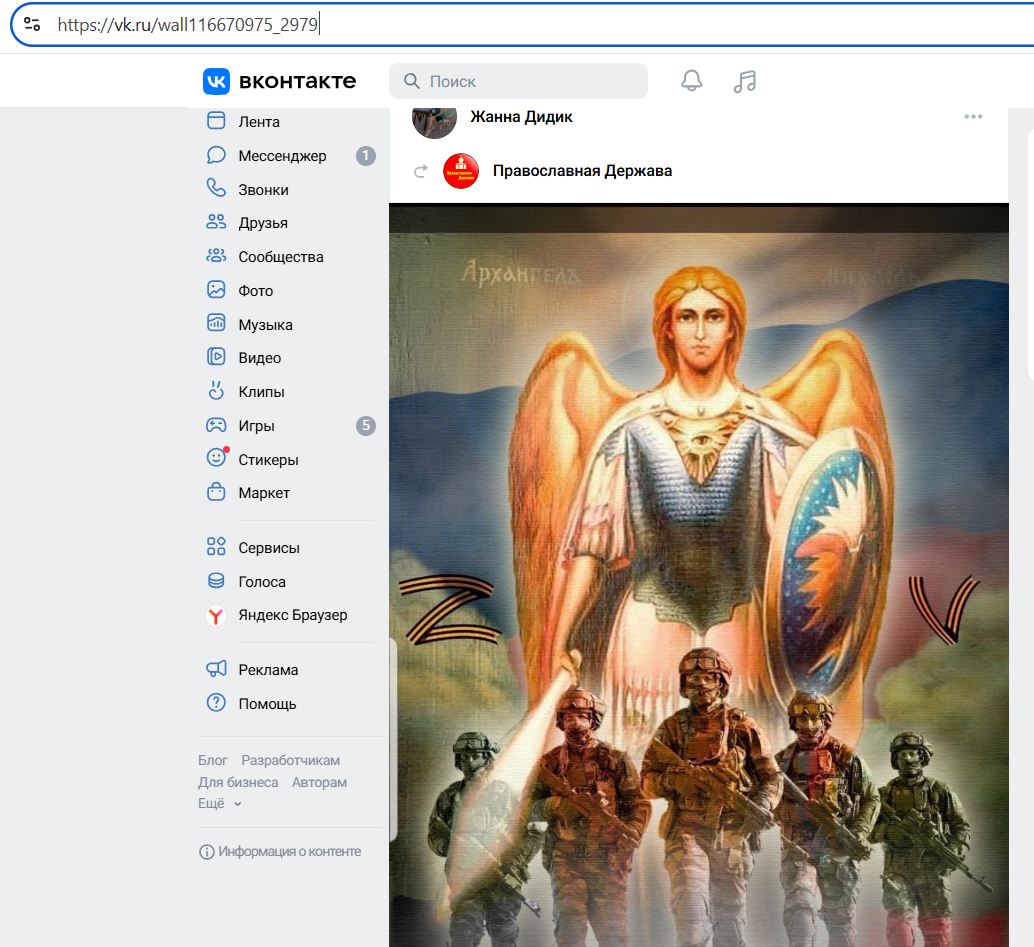
Task: Open Мессенджер in sidebar
Action: click(x=282, y=156)
